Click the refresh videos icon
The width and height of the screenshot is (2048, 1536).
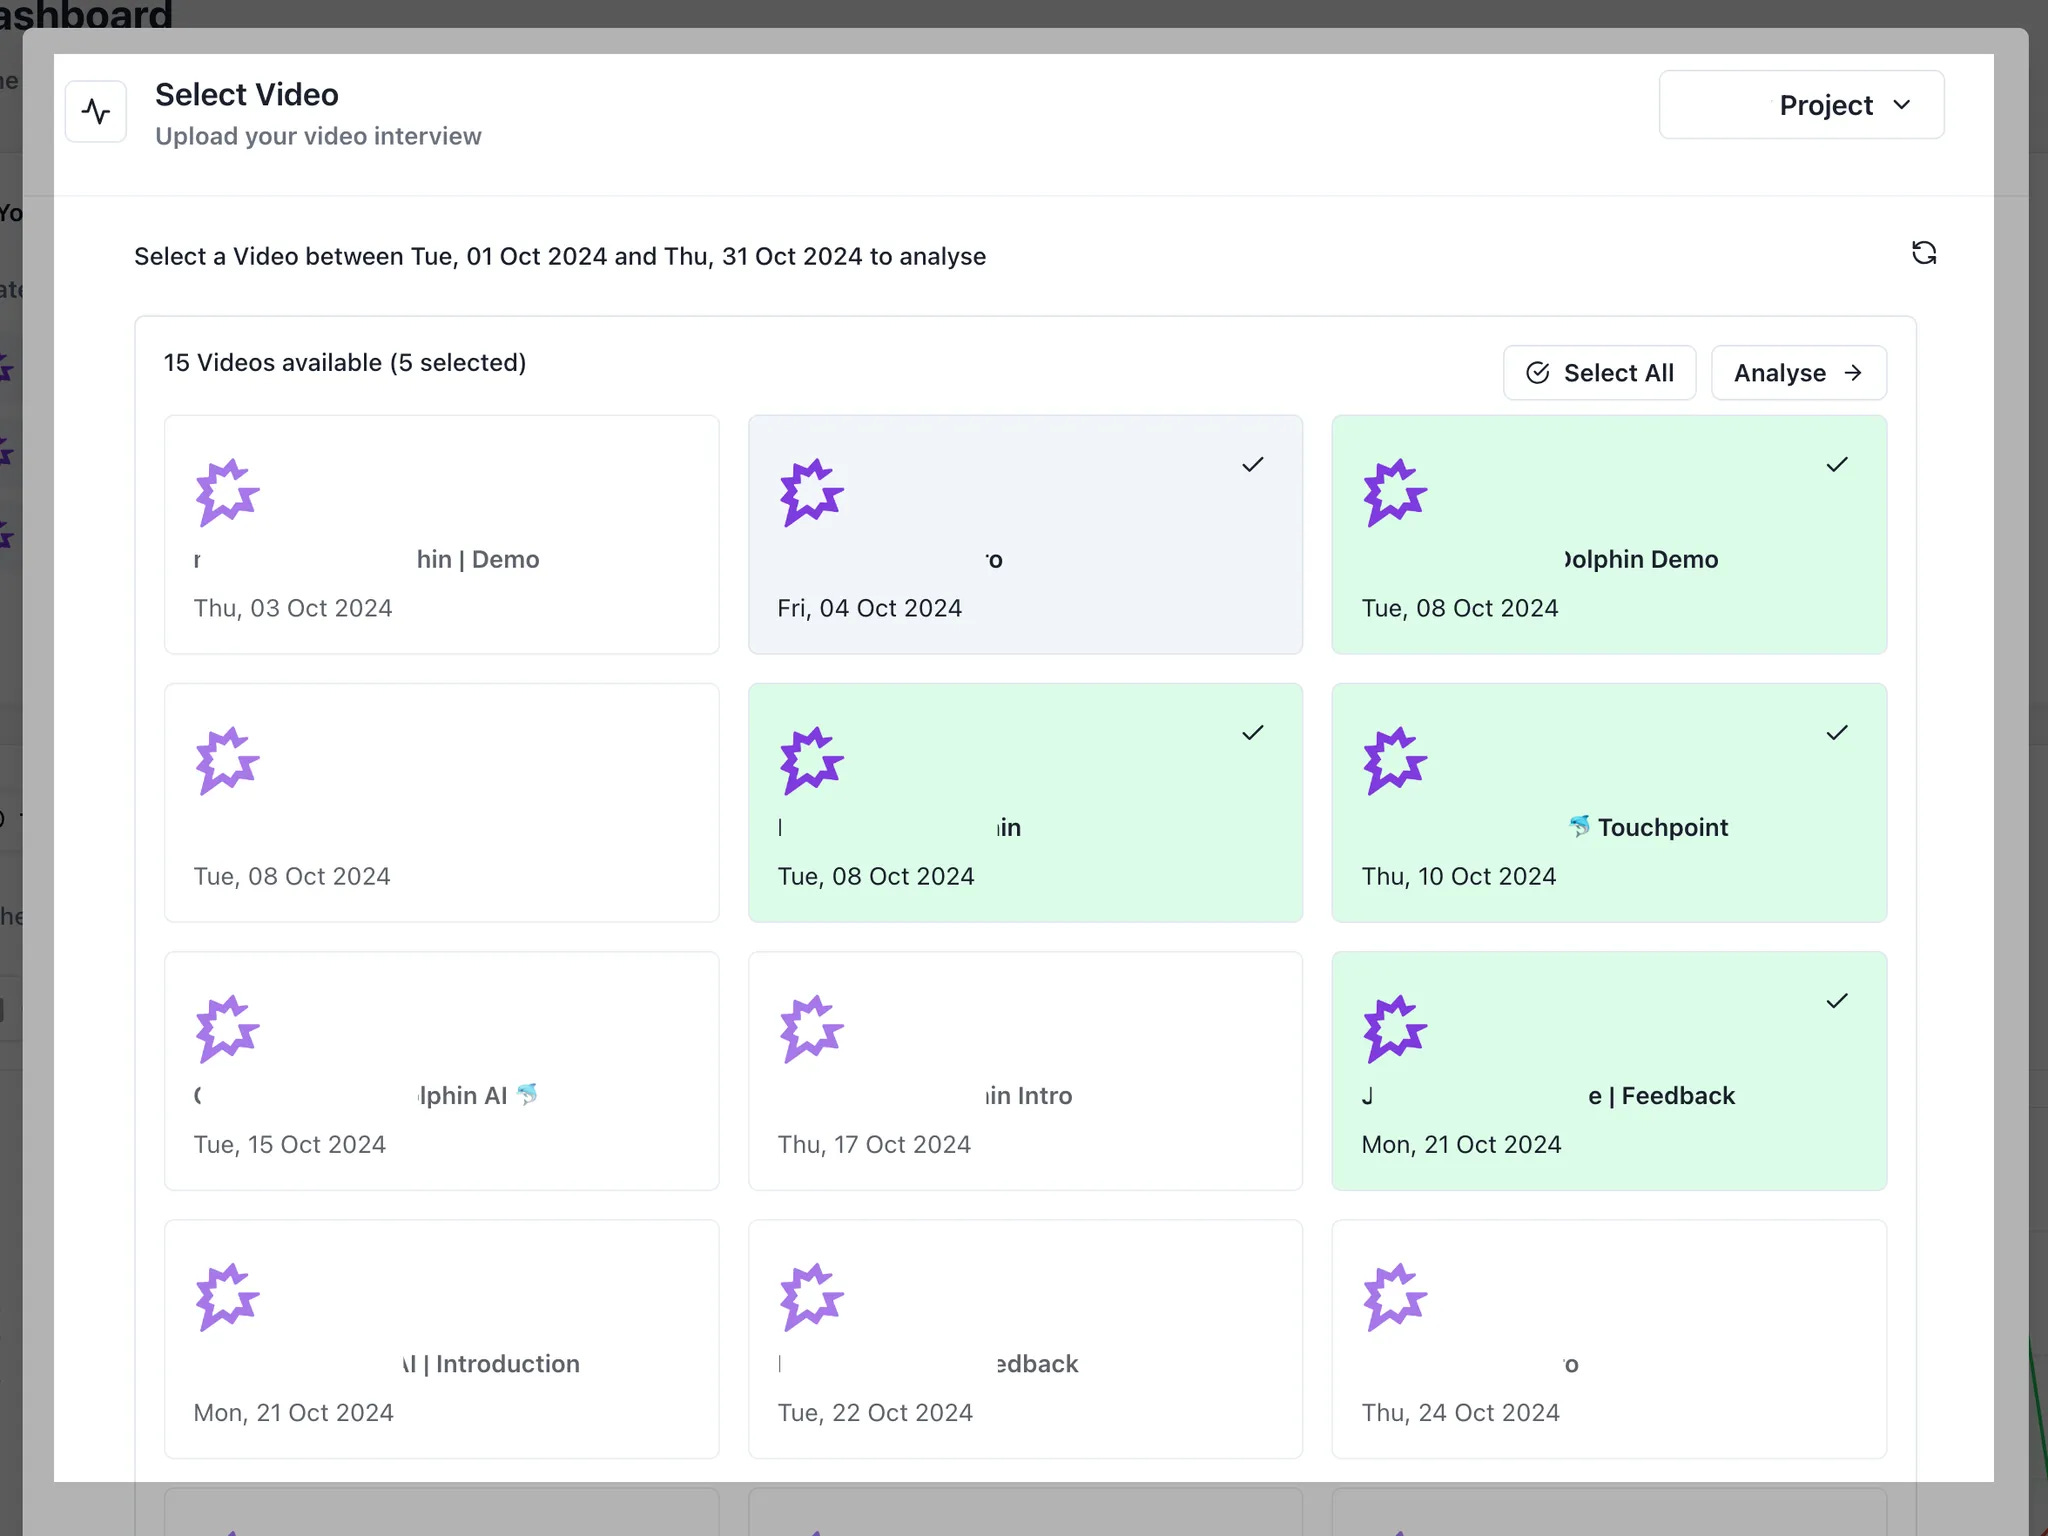(1923, 253)
